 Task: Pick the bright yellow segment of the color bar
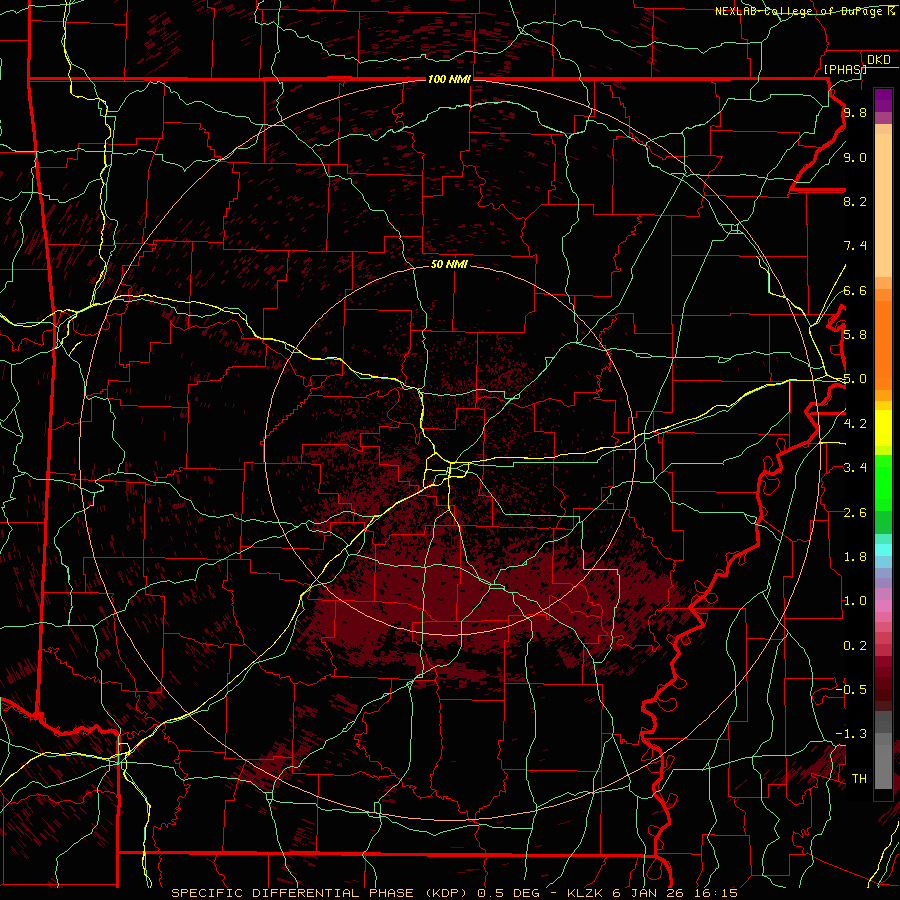pos(883,428)
